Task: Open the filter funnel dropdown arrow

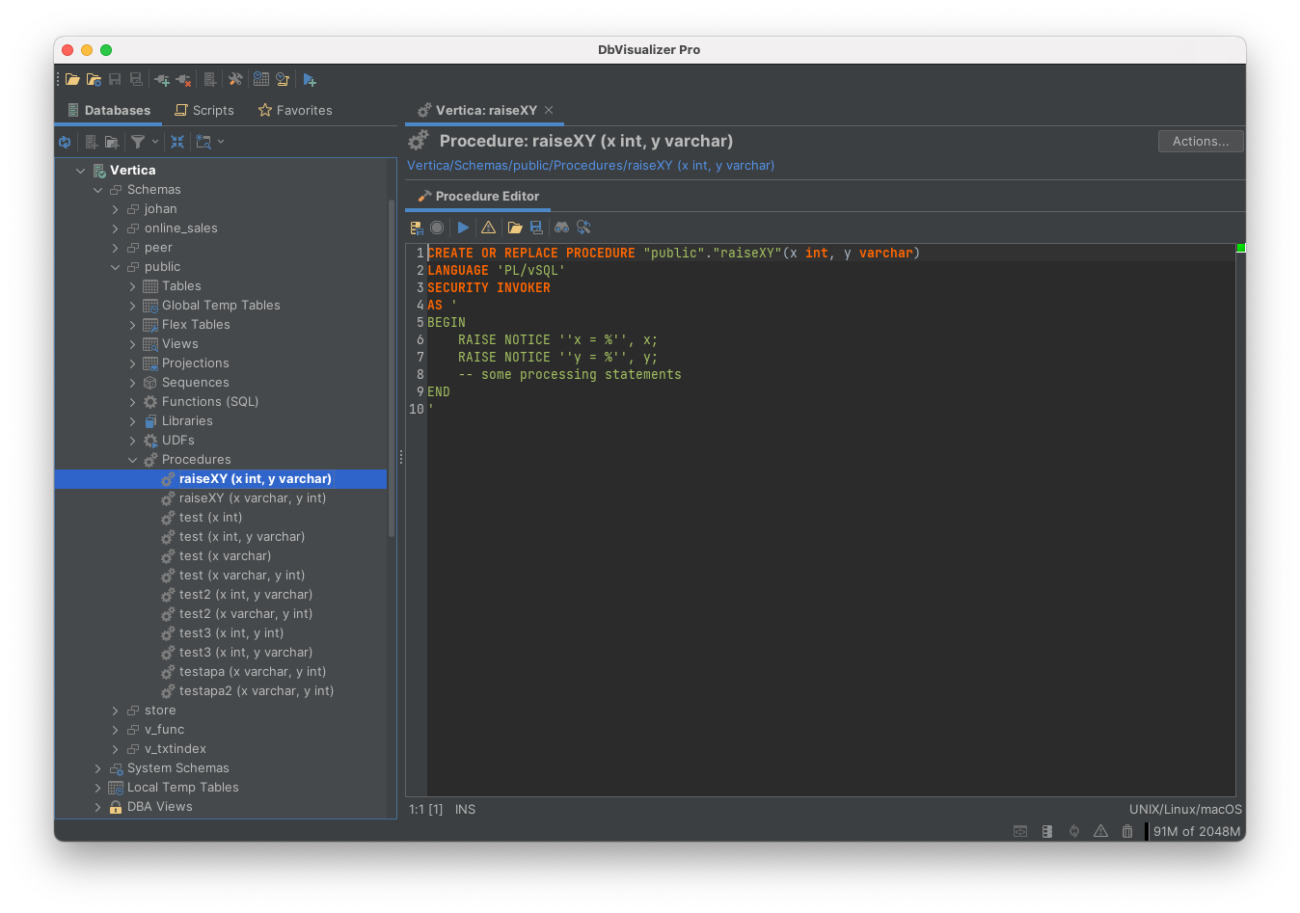Action: (x=156, y=142)
